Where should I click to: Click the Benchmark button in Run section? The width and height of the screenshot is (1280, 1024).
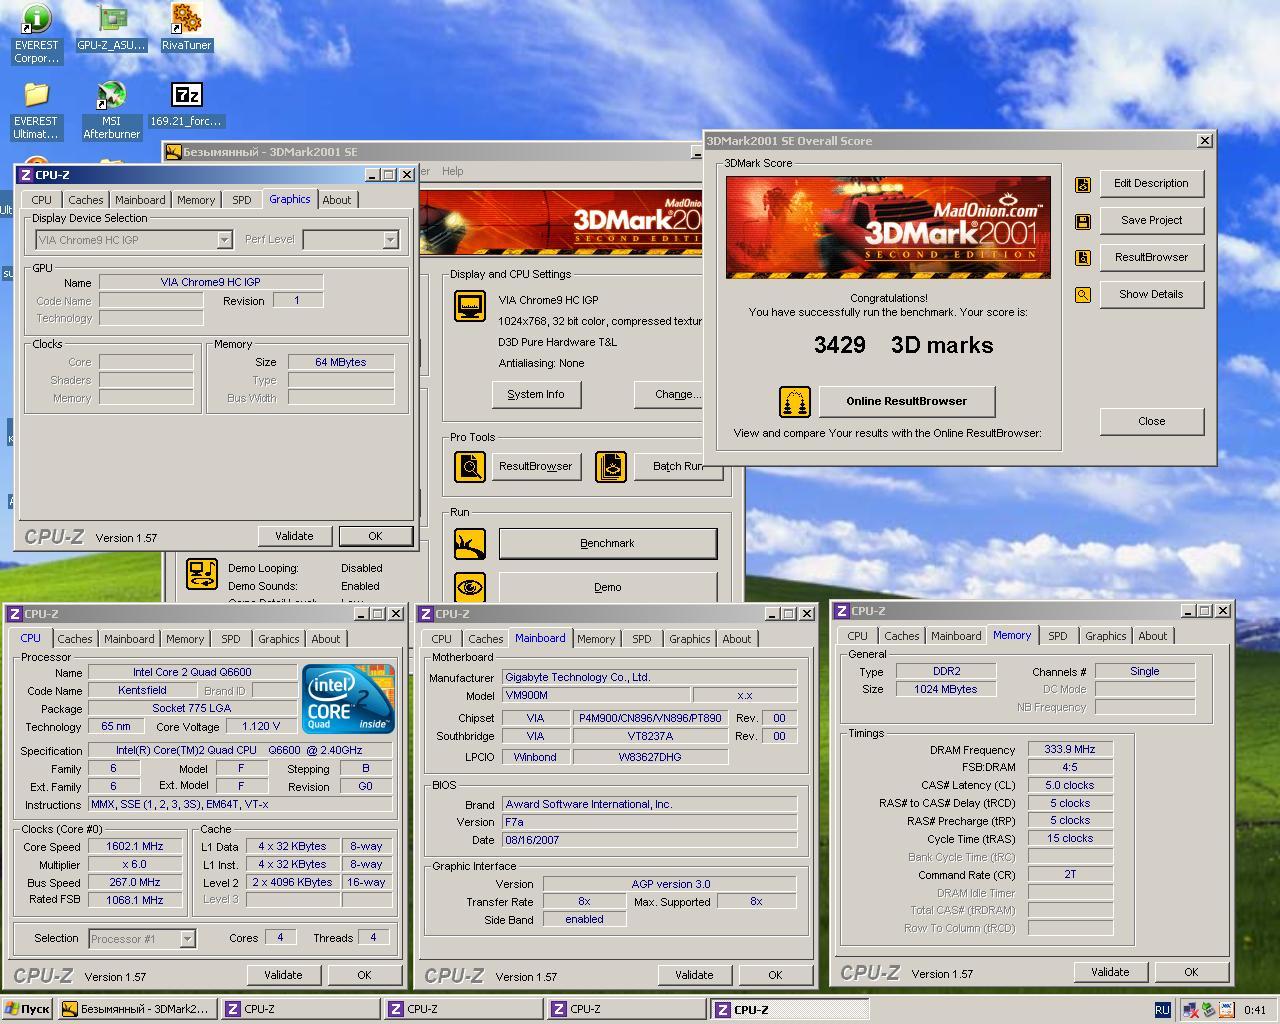(608, 544)
